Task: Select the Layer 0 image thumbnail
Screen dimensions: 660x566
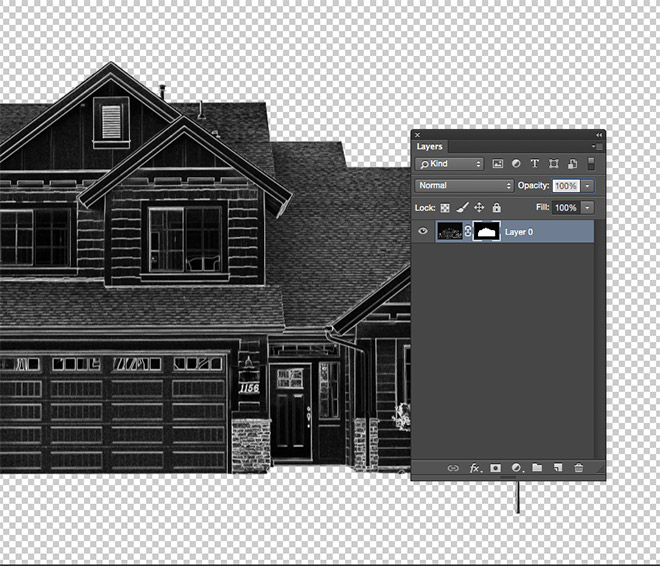Action: 450,231
